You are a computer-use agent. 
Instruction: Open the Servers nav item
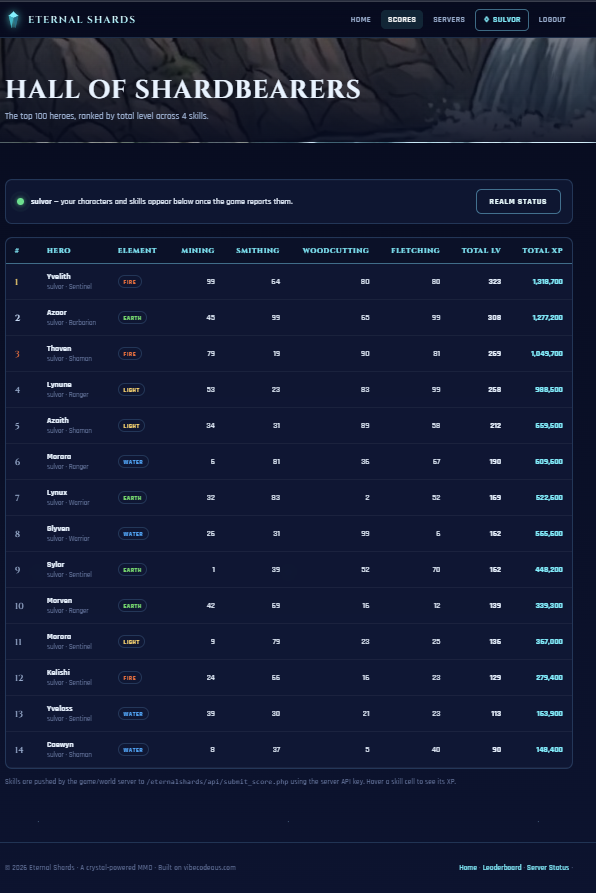449,19
